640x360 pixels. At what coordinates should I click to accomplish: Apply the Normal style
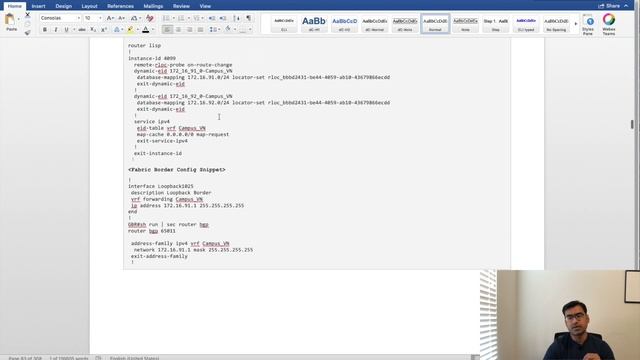[435, 24]
